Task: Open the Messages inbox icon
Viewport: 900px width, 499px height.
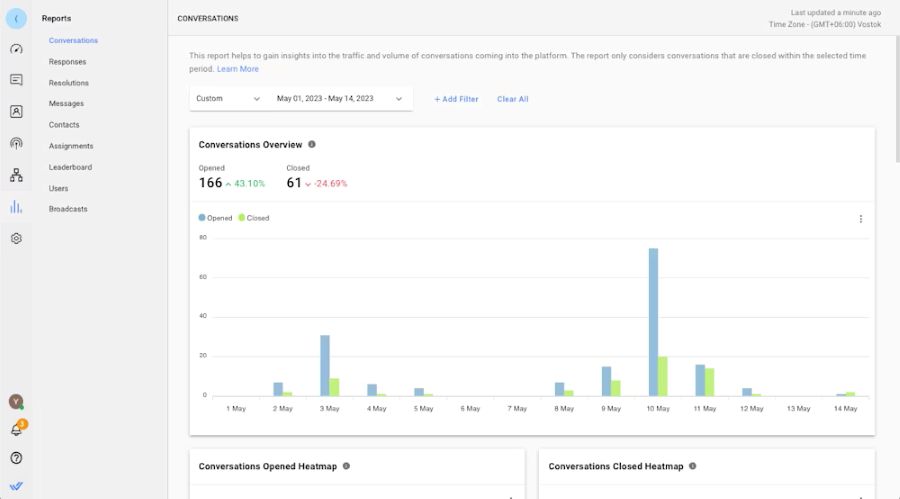Action: [16, 80]
